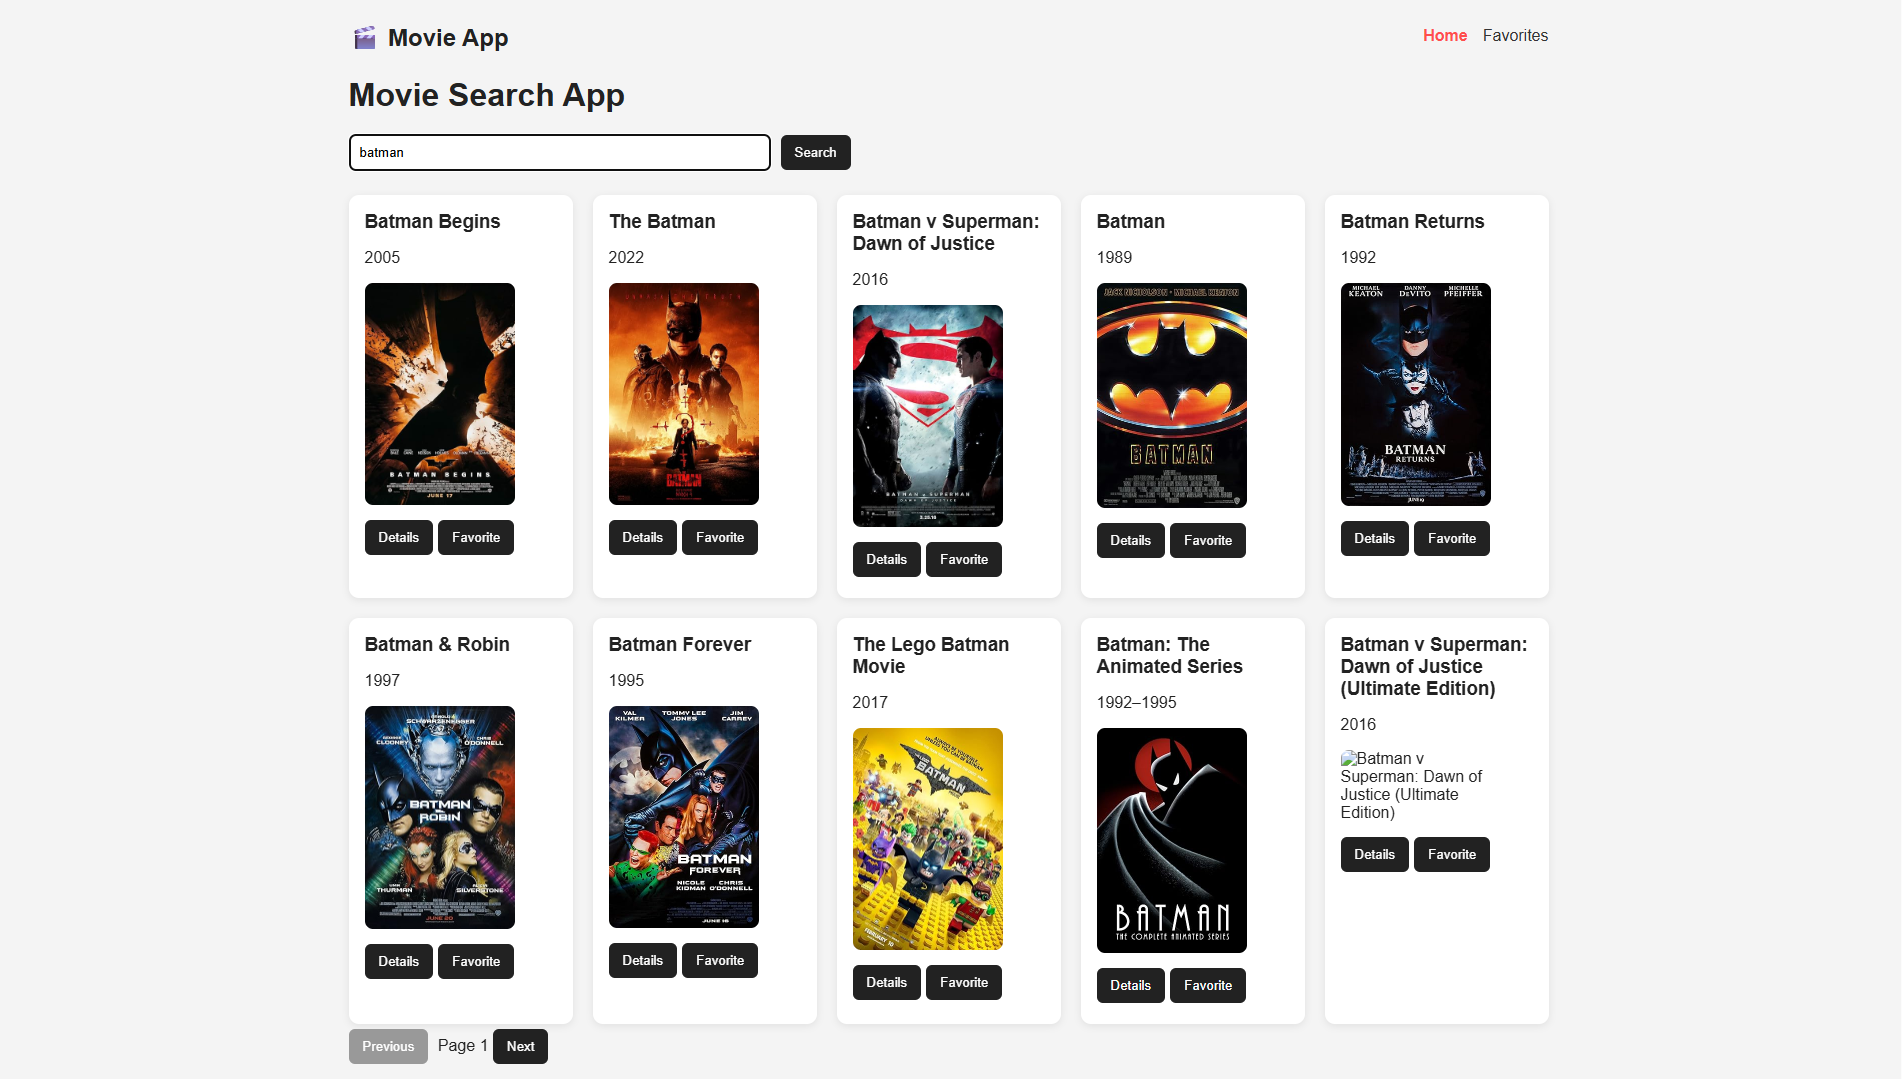Click the 1992–1995 year text
Viewport: 1902px width, 1079px height.
1136,703
